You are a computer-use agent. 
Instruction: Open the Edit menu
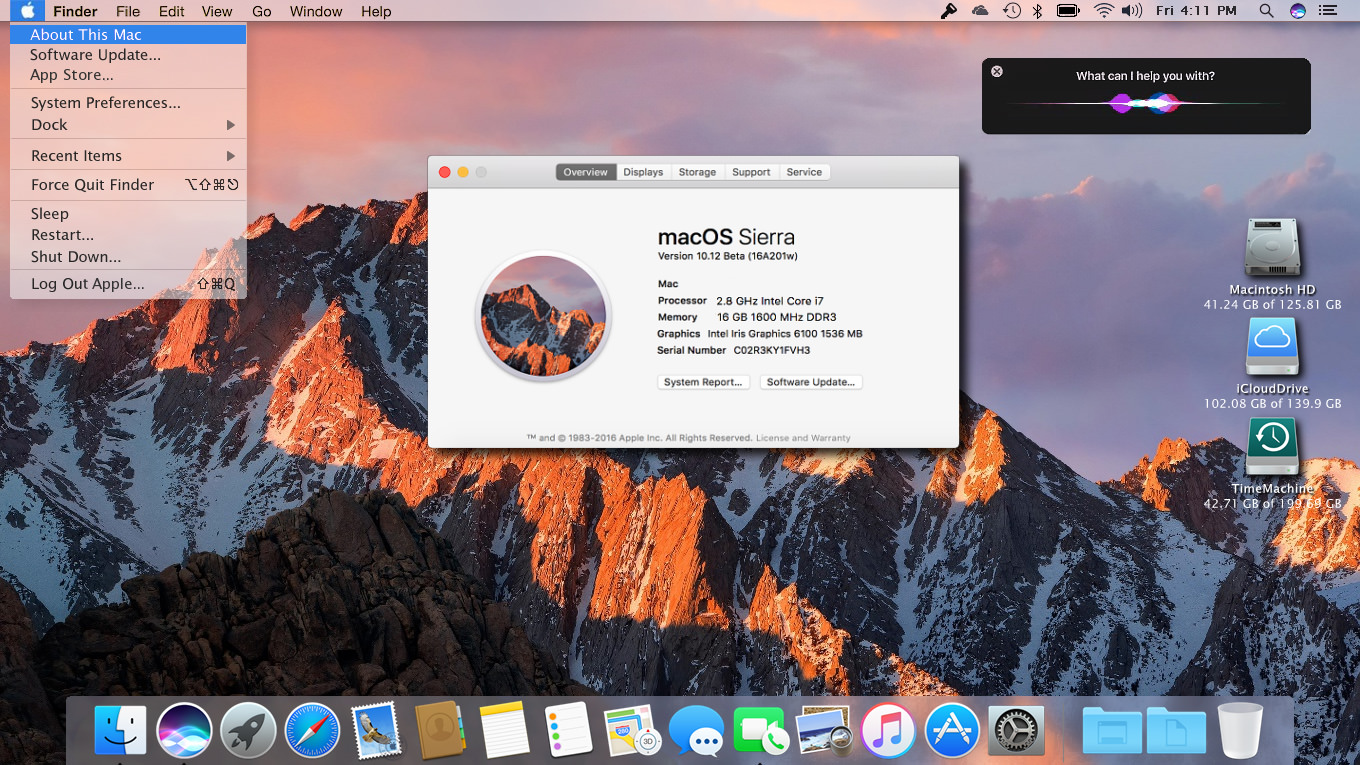172,11
